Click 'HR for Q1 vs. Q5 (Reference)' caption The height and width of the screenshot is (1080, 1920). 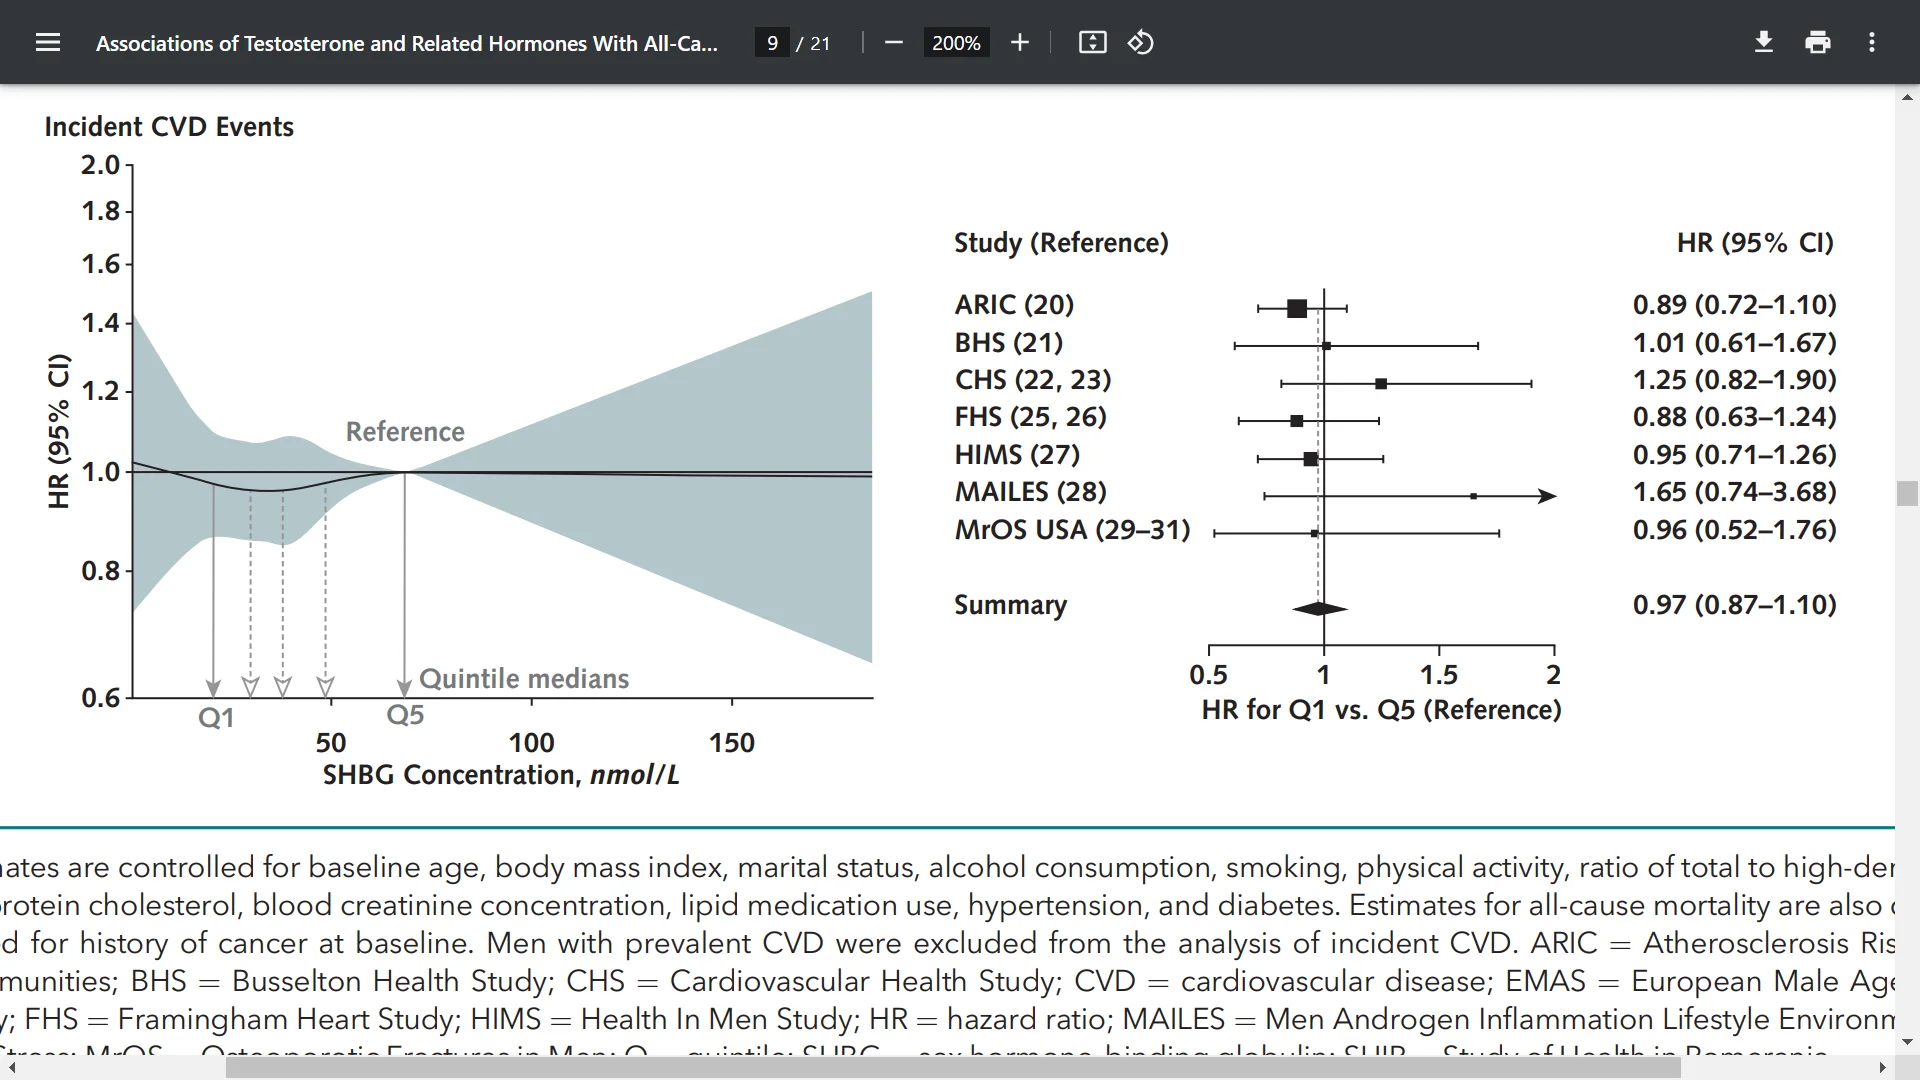(1381, 710)
